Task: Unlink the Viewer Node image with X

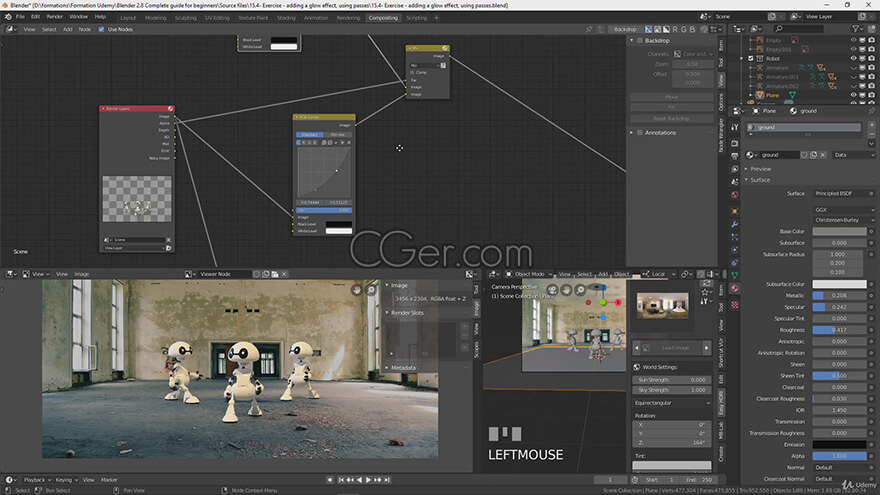Action: point(285,274)
